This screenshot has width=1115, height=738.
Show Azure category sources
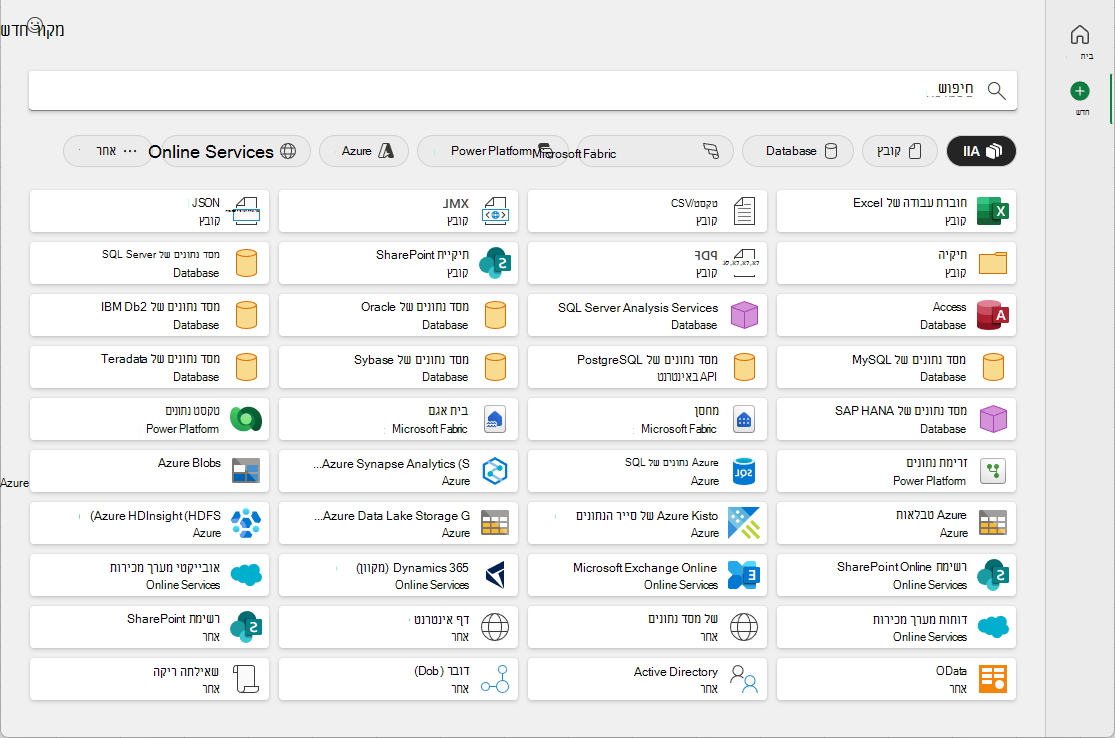pos(364,151)
